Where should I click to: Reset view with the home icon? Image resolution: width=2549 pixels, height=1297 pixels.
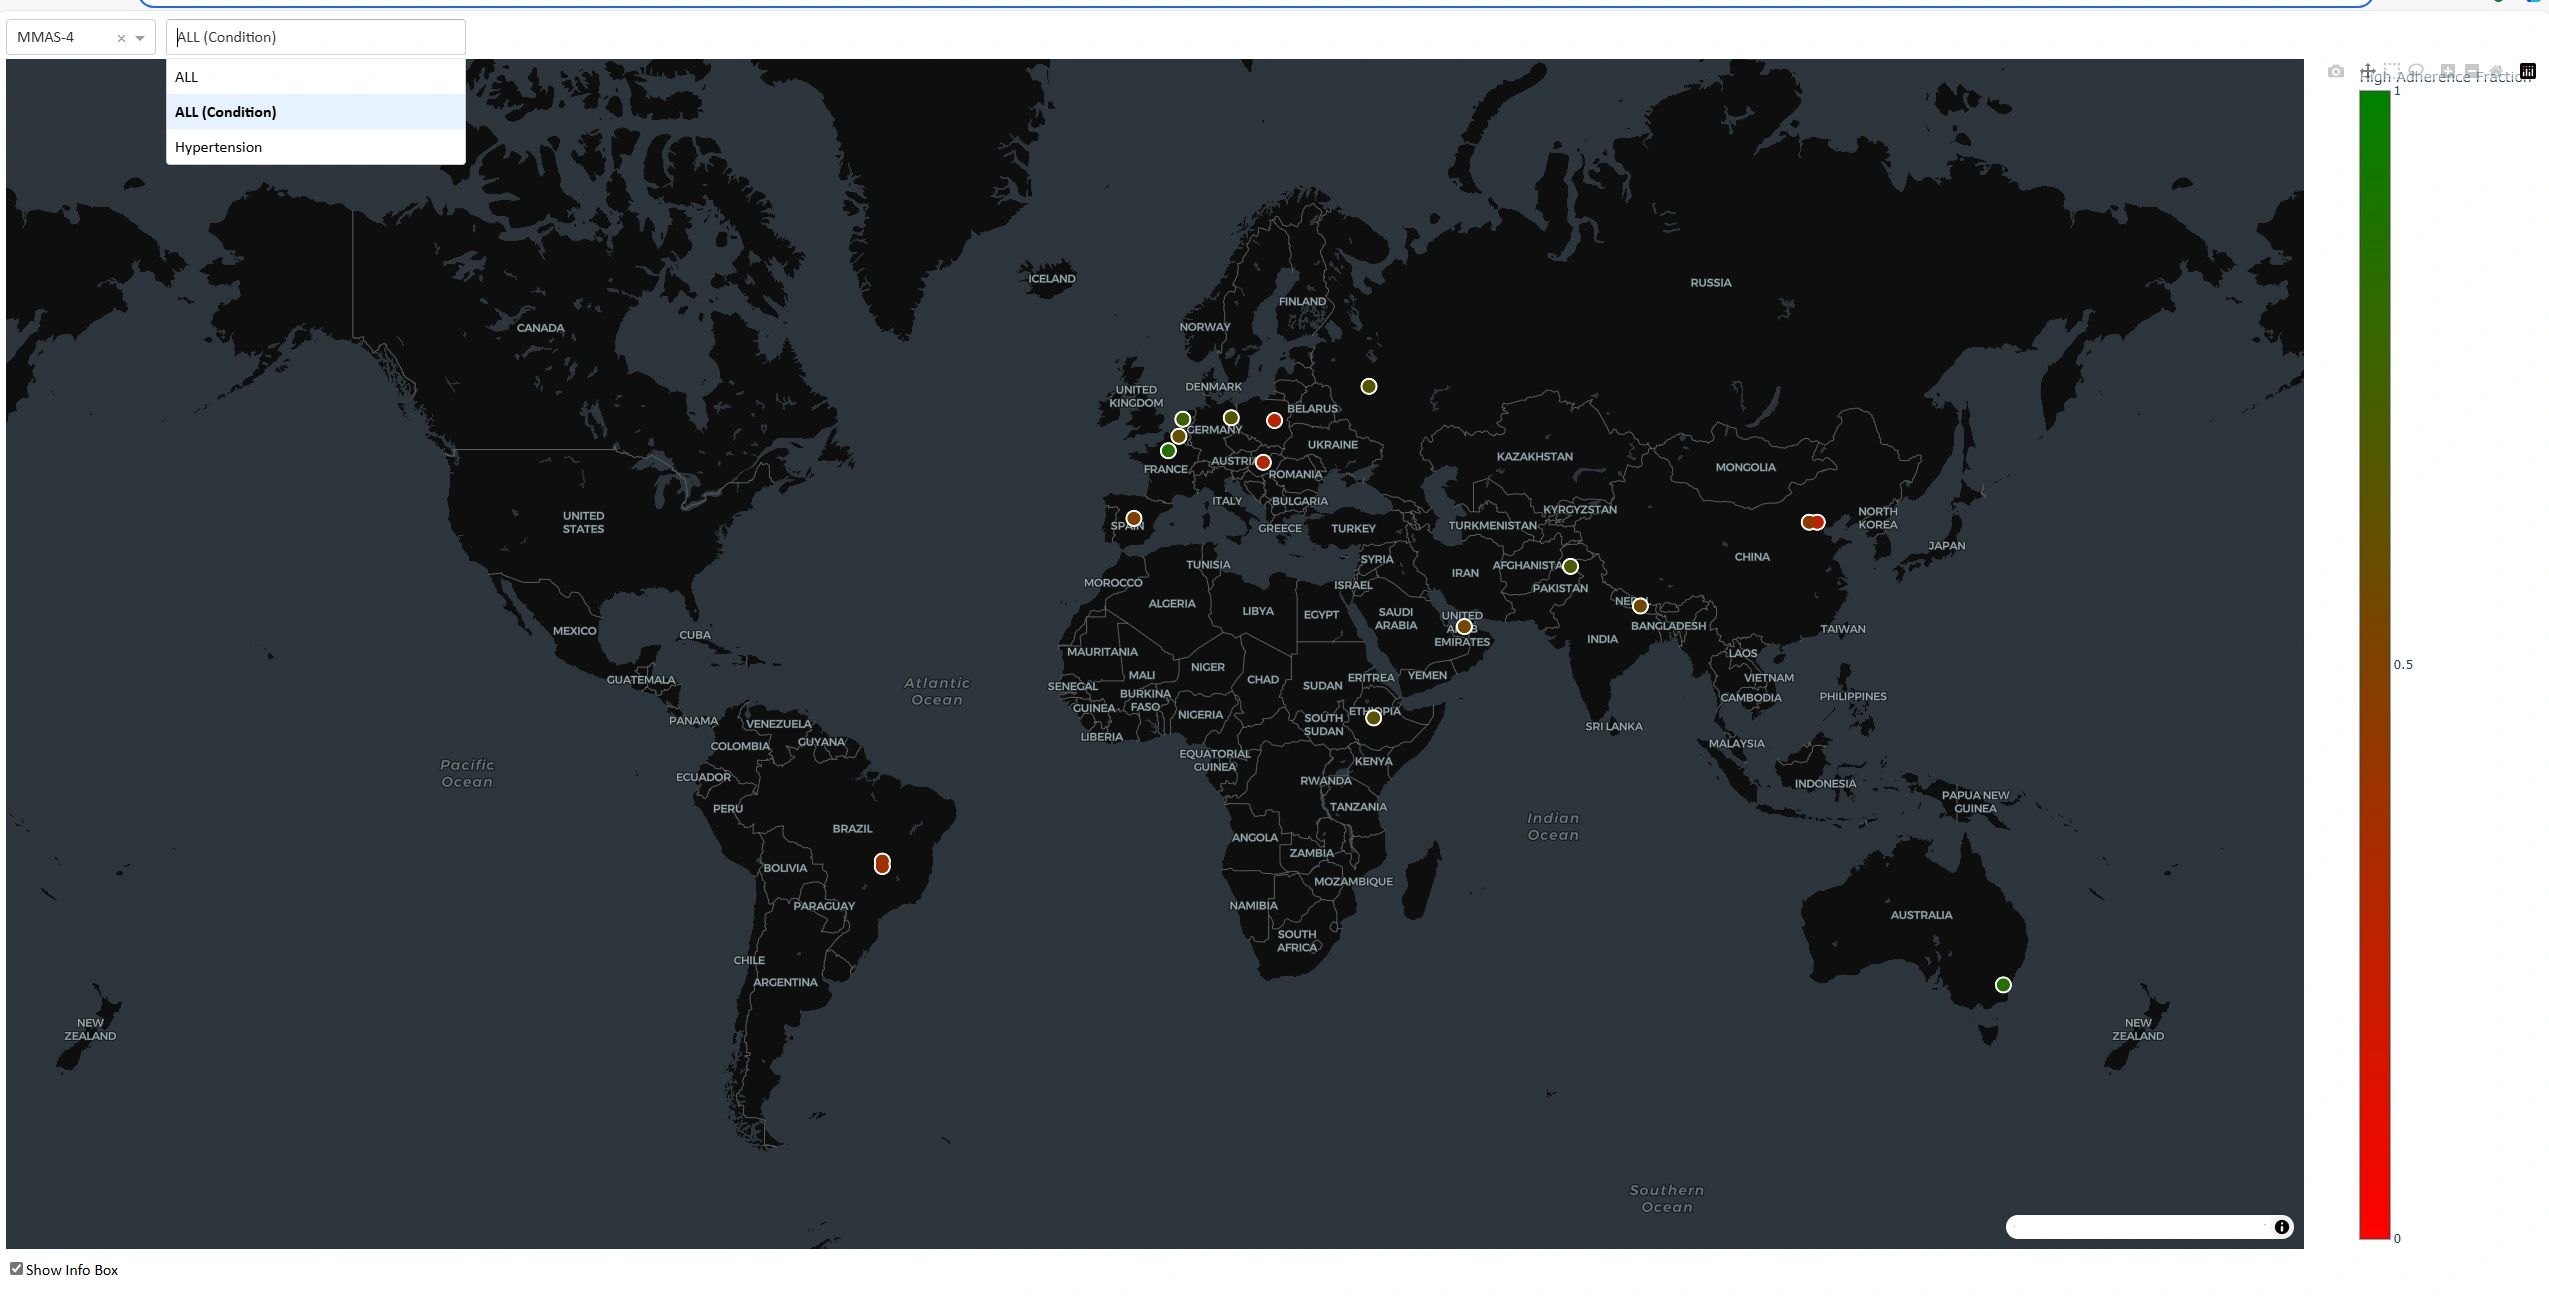(2496, 71)
